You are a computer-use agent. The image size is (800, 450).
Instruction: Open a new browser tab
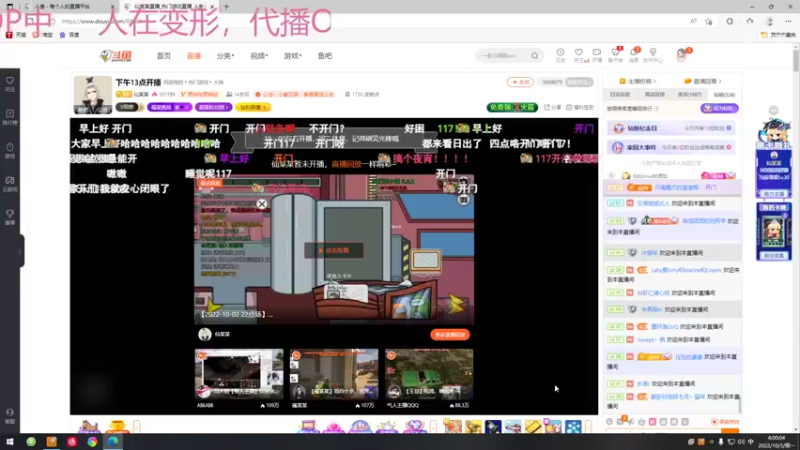[x=226, y=7]
